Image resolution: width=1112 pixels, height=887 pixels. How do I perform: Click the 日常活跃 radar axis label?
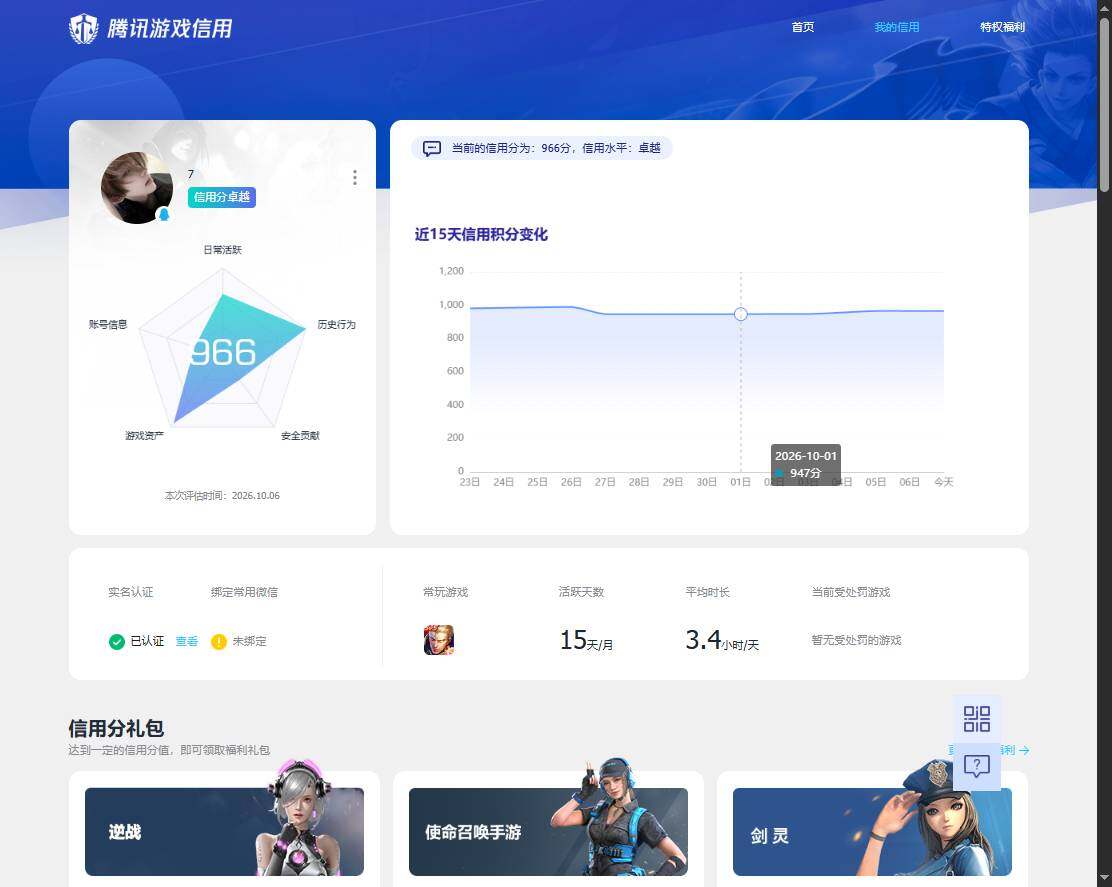click(223, 250)
